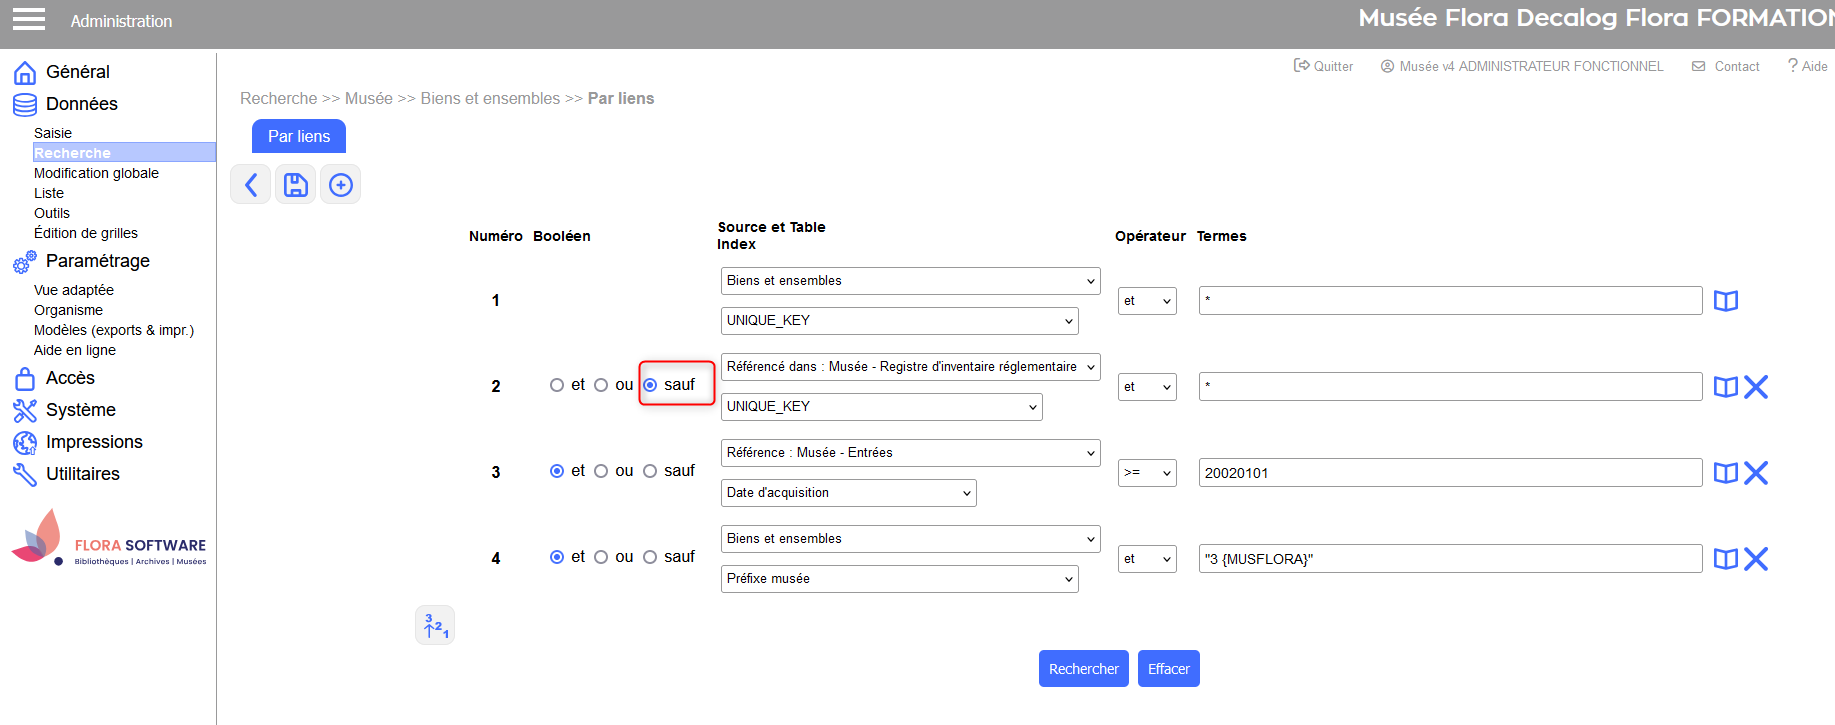The height and width of the screenshot is (725, 1835).
Task: Open 'Modification globale' in the sidebar
Action: pos(96,173)
